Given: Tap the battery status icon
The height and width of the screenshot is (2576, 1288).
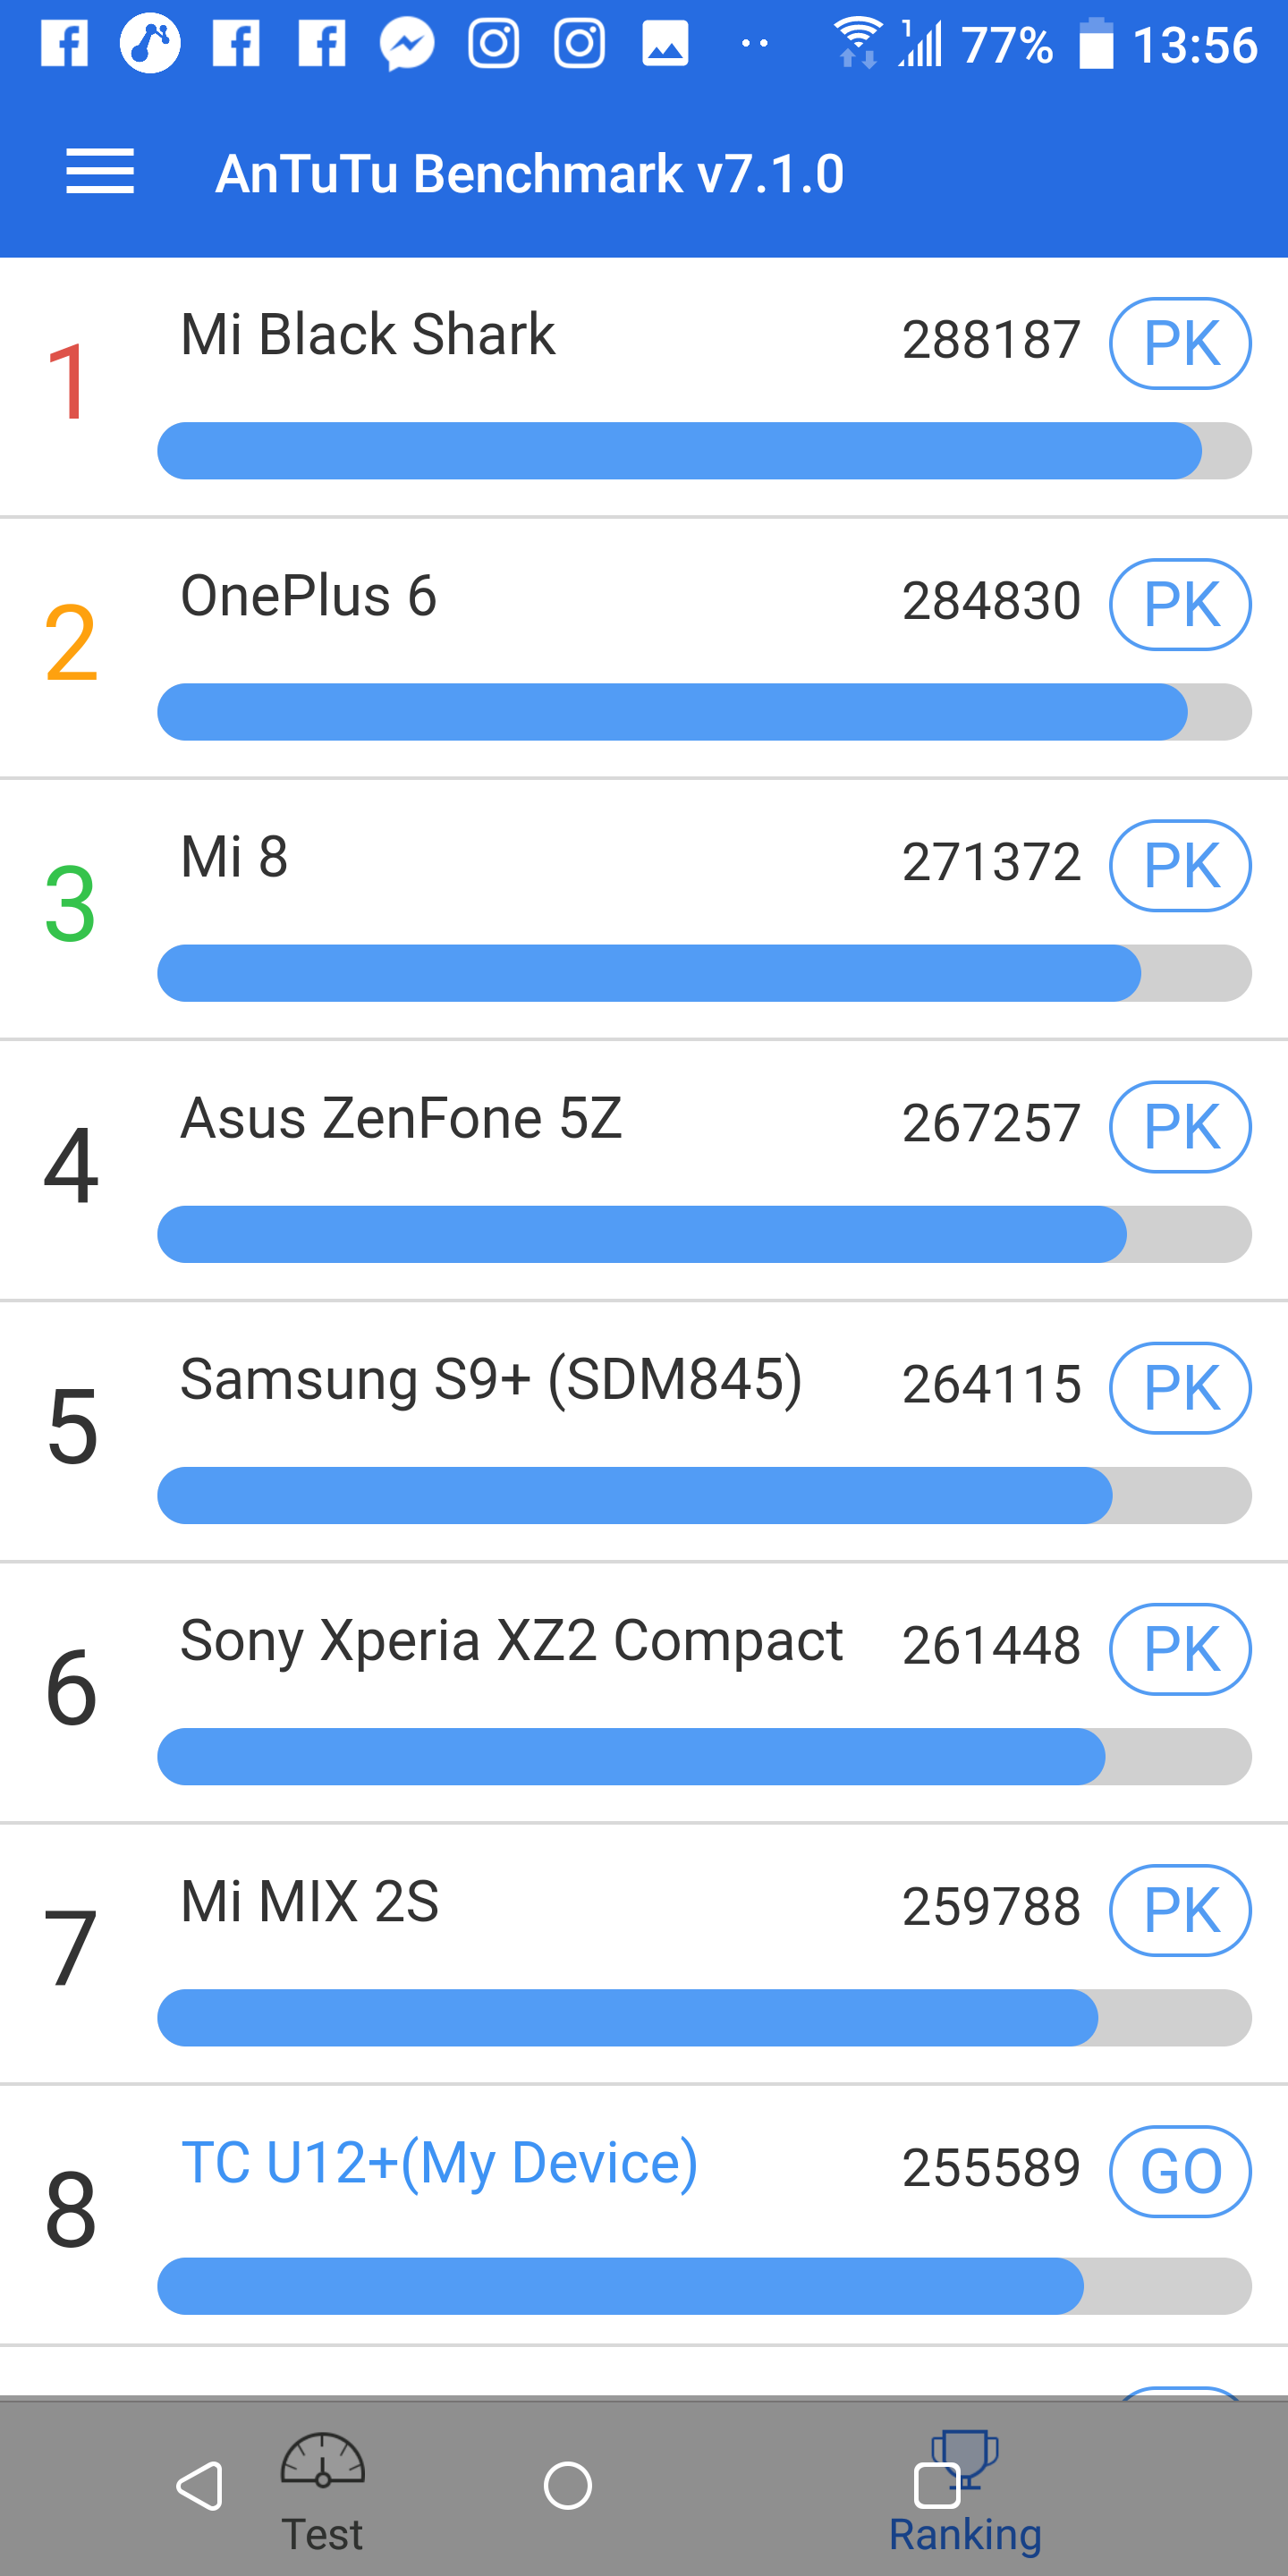Looking at the screenshot, I should point(1096,45).
